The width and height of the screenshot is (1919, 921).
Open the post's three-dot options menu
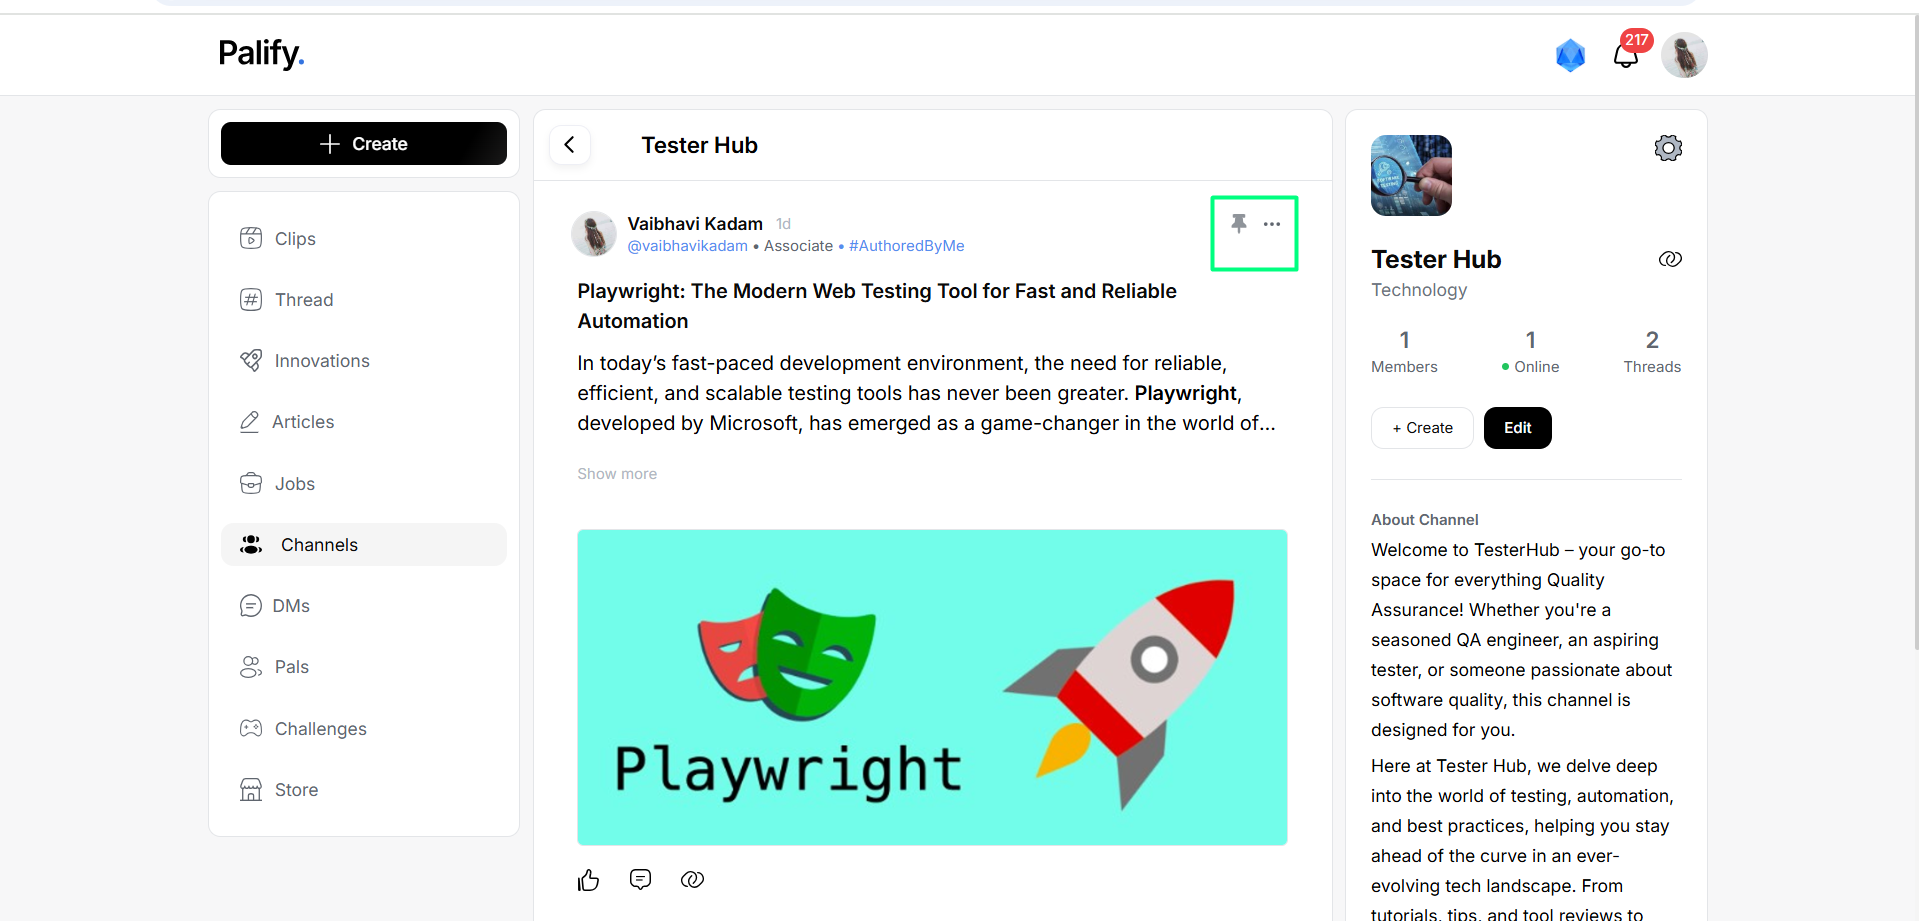click(1272, 224)
